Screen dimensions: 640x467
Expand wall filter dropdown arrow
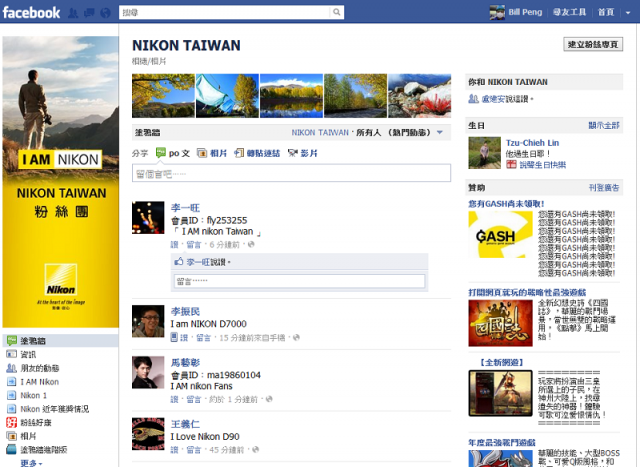pos(440,132)
